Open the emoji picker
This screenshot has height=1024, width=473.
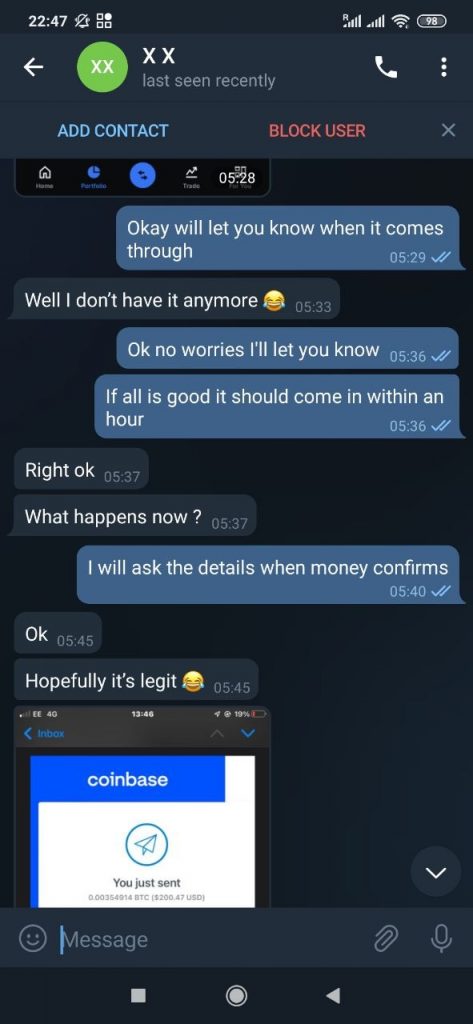31,939
